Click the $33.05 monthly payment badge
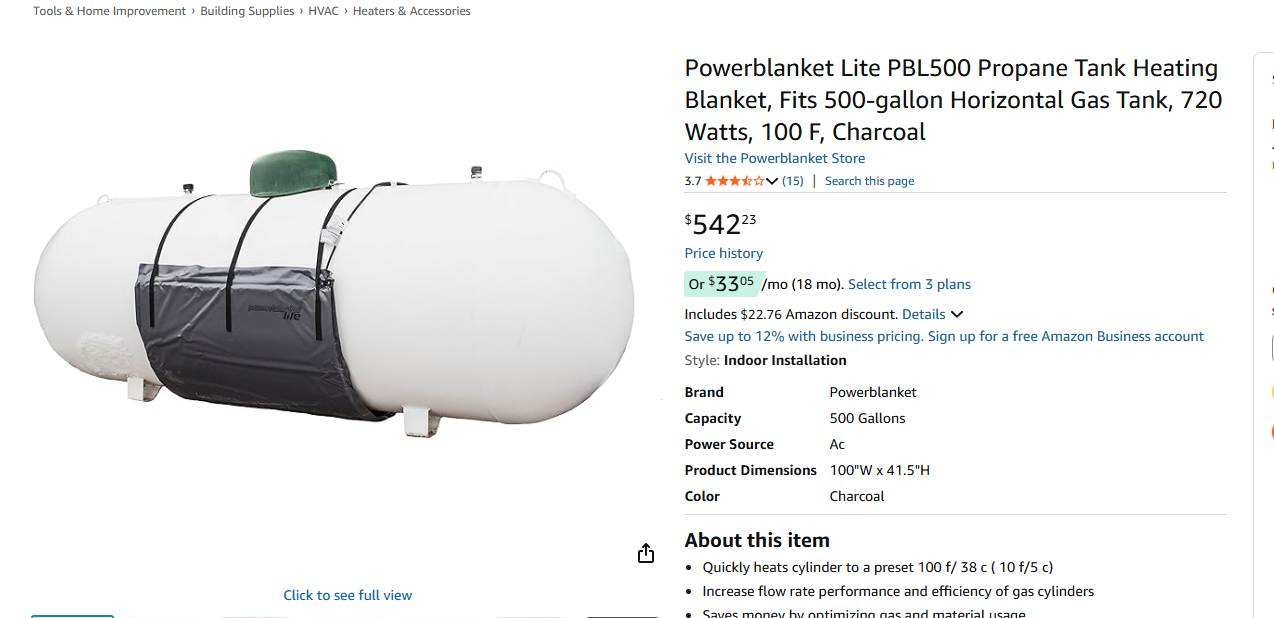The height and width of the screenshot is (618, 1274). (x=724, y=284)
